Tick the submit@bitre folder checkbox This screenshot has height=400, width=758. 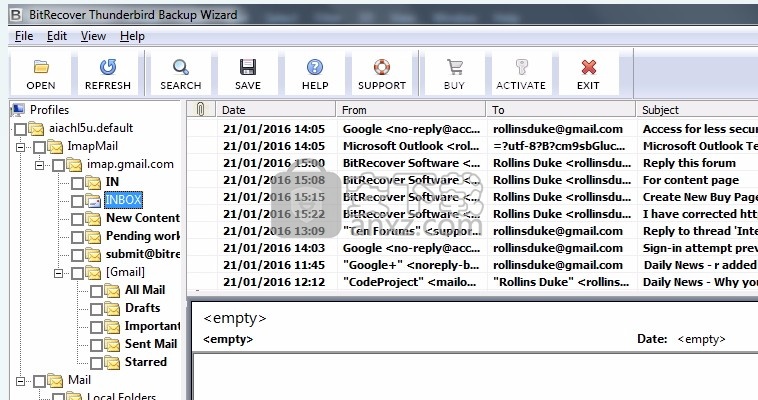coord(77,255)
